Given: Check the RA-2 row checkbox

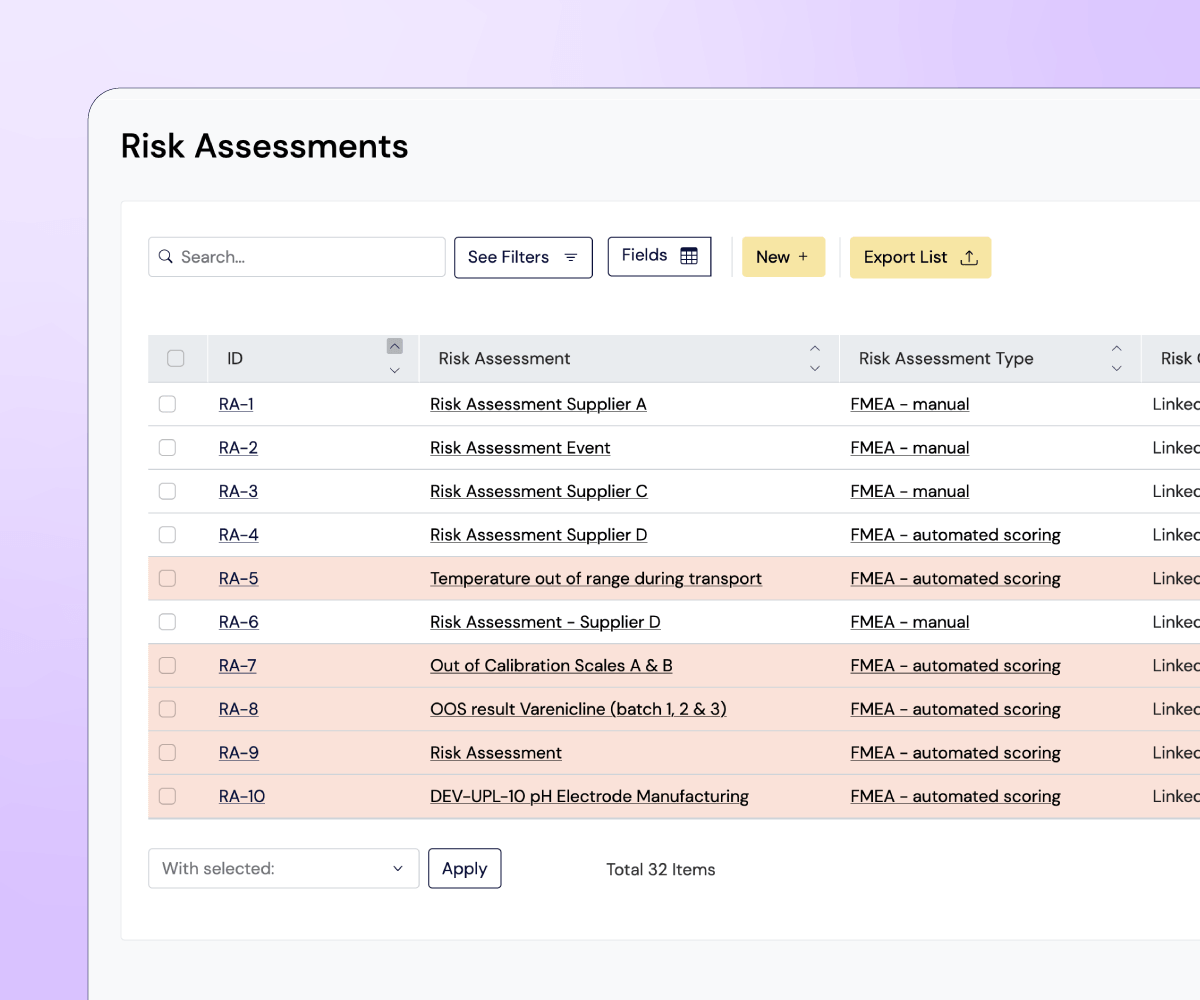Looking at the screenshot, I should tap(167, 448).
